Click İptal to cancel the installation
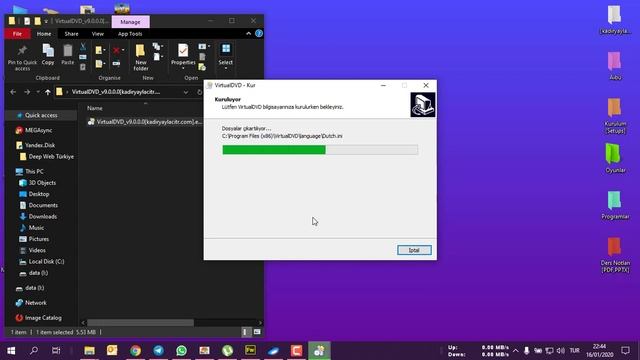This screenshot has height=360, width=640. (x=414, y=250)
